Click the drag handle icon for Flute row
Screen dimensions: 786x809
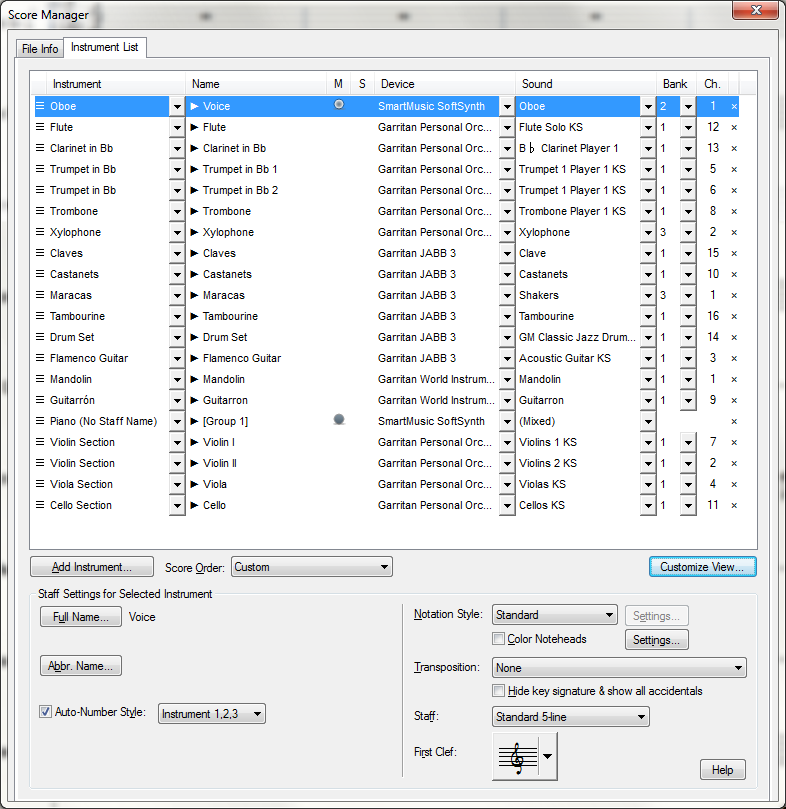point(40,127)
